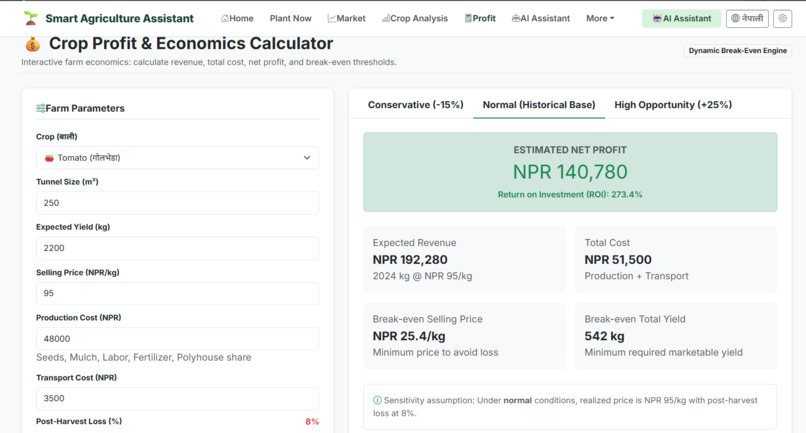Click the '2024 kg @ NPR 95/kg' text

423,276
